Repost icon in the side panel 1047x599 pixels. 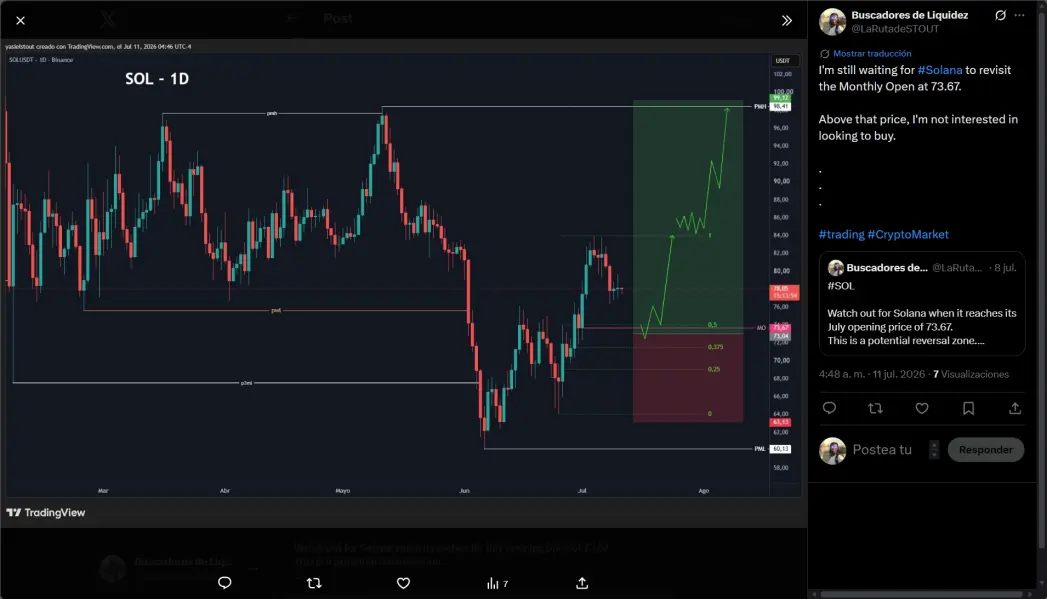pos(875,408)
